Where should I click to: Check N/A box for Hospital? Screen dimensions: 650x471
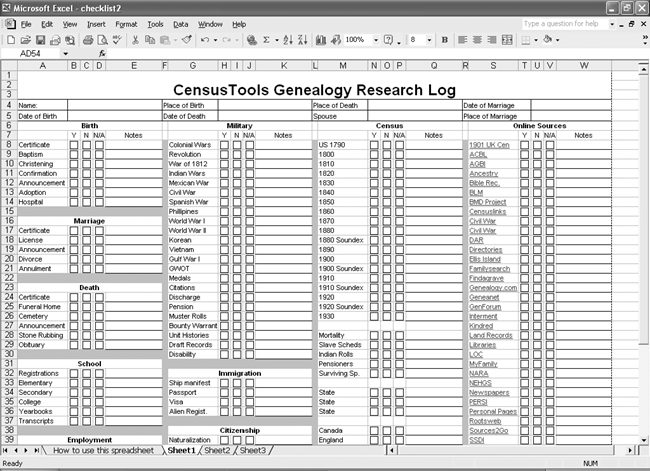click(99, 202)
